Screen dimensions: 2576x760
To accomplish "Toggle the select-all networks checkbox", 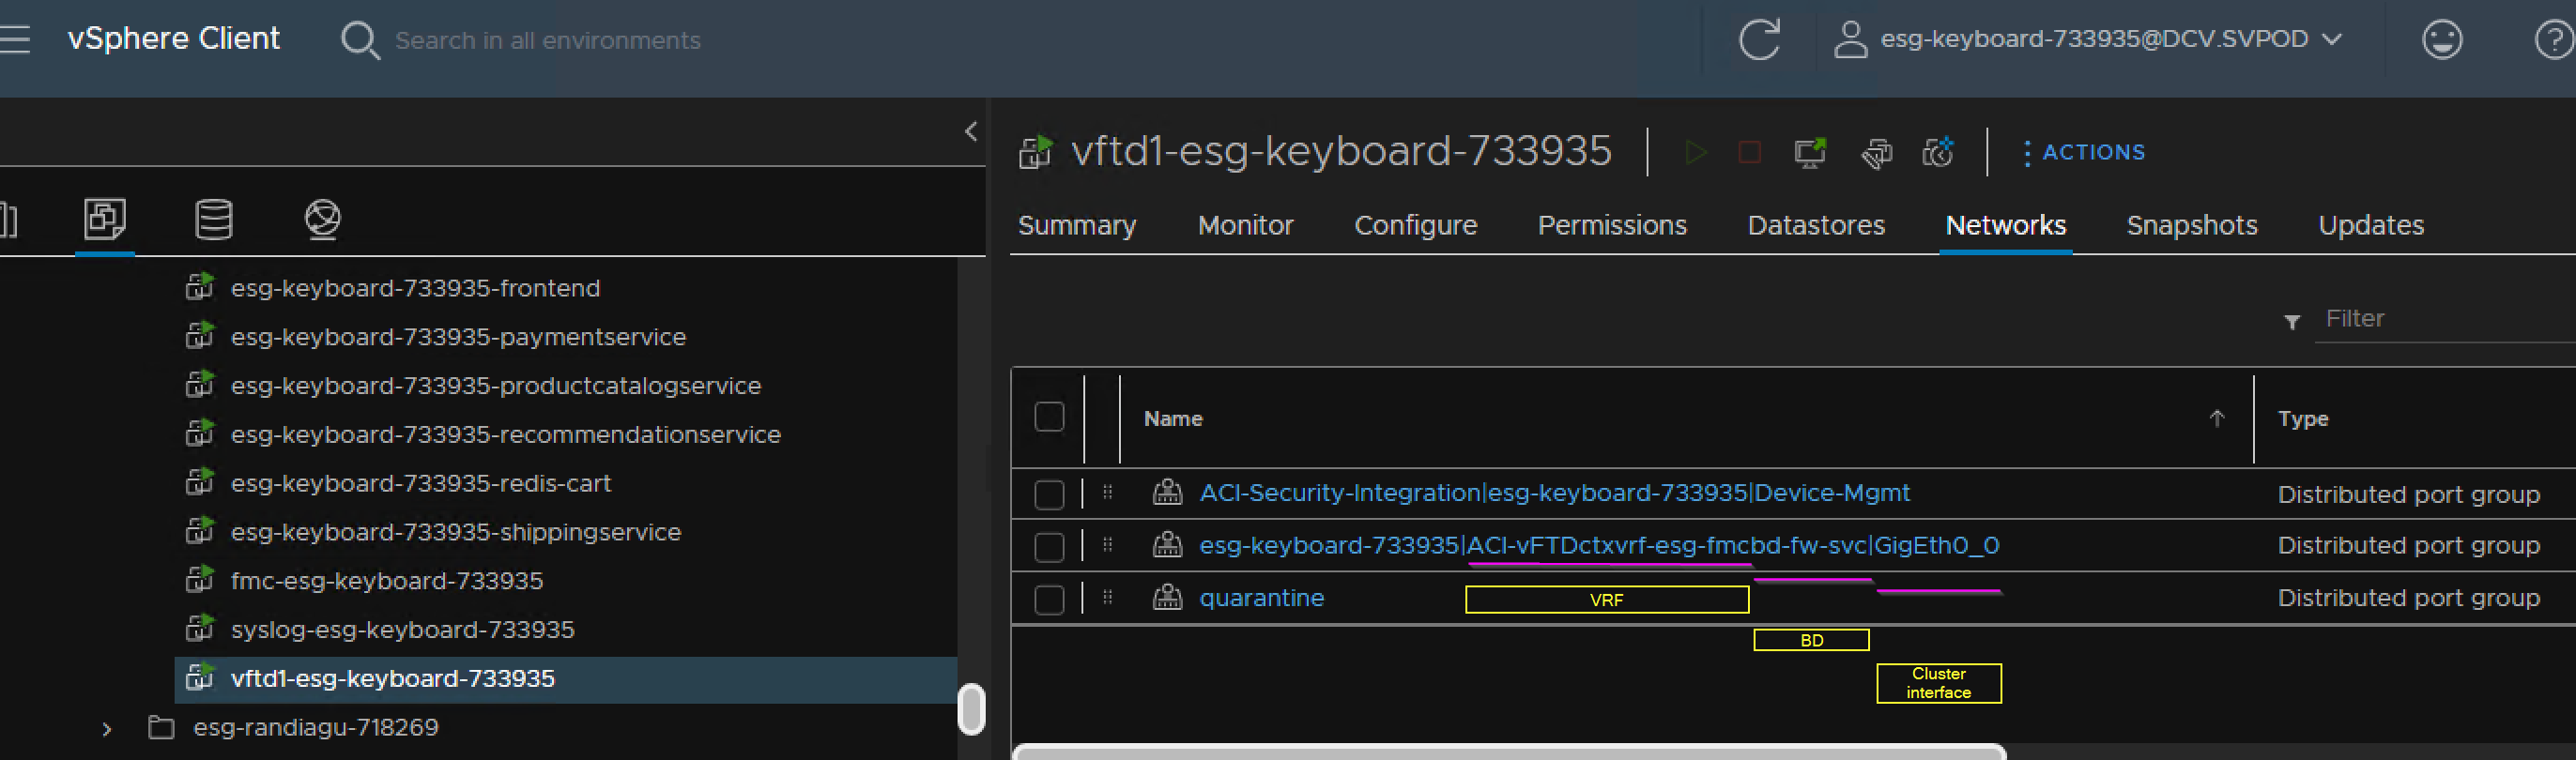I will click(1049, 417).
